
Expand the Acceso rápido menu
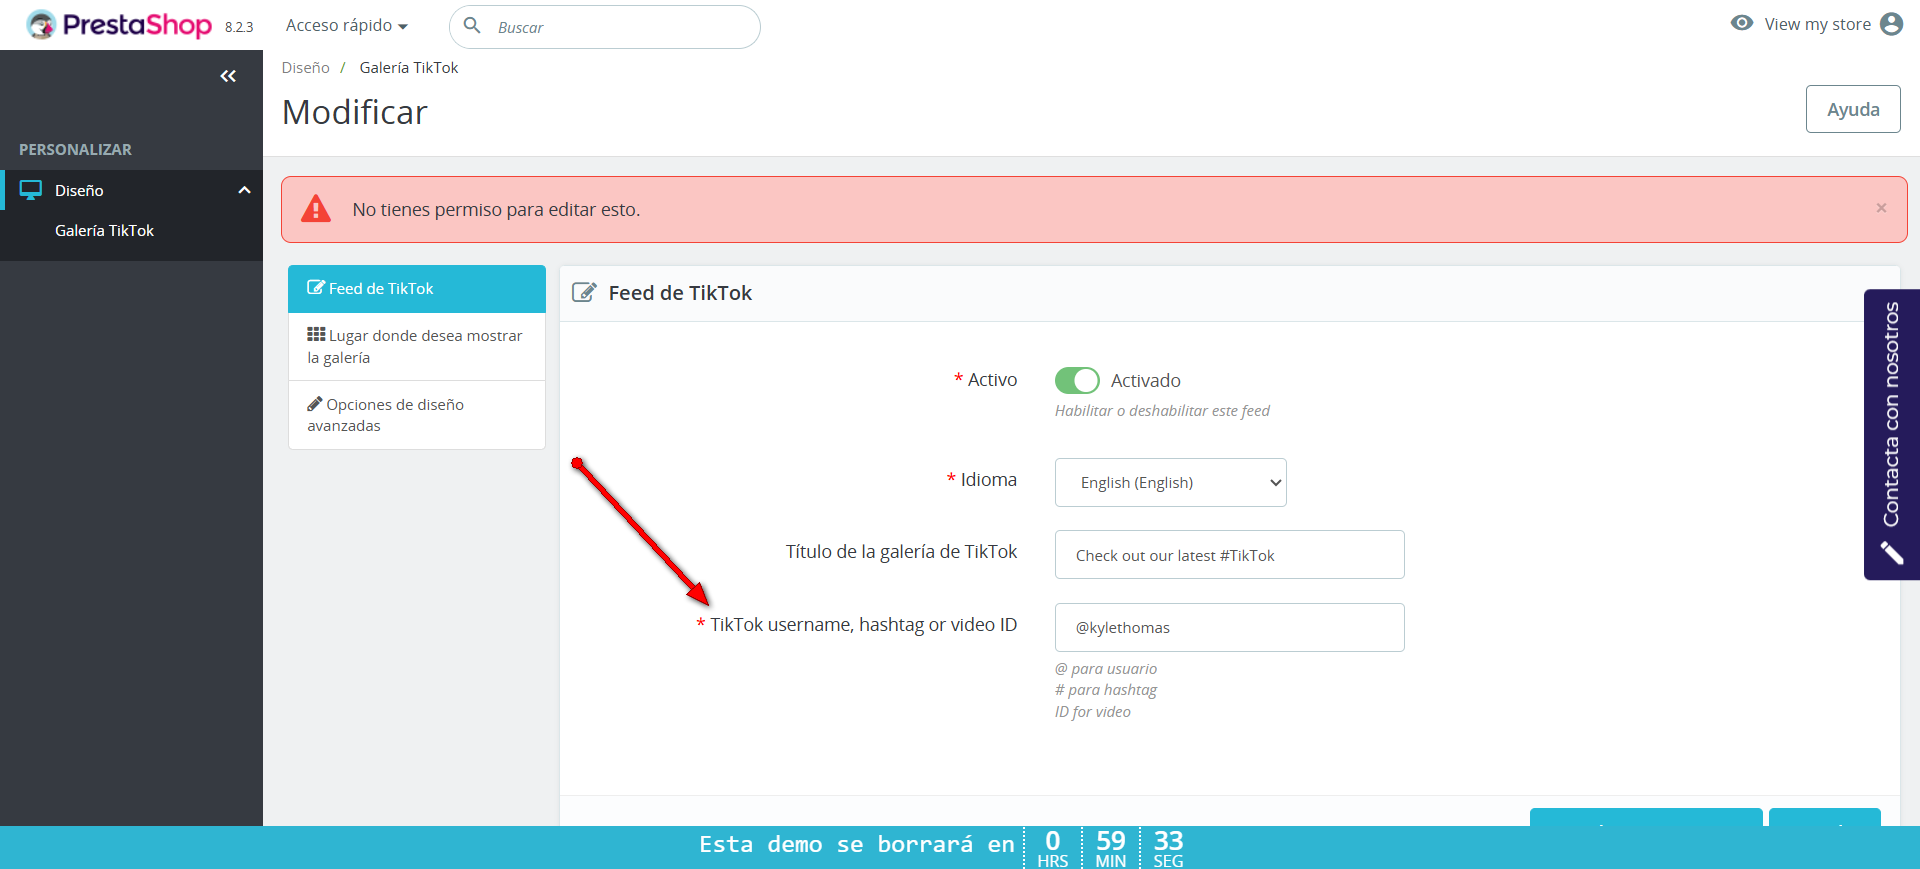point(346,25)
